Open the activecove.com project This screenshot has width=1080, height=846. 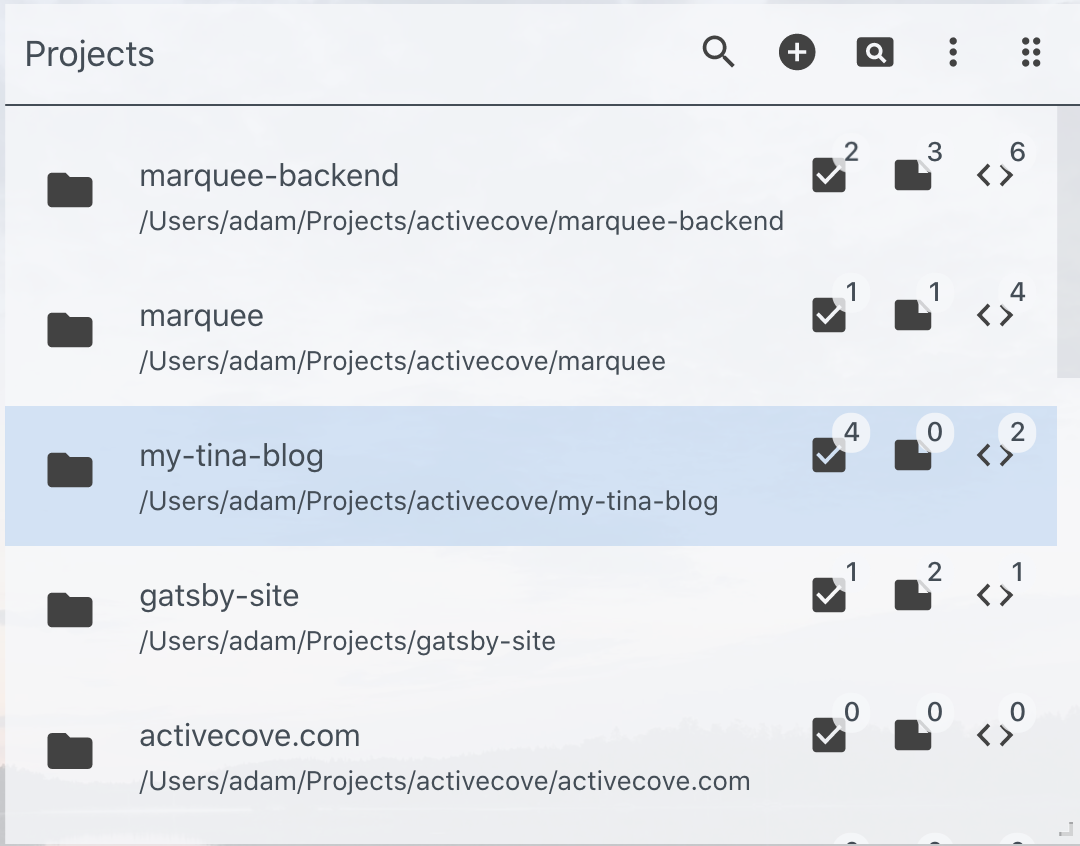pyautogui.click(x=530, y=756)
